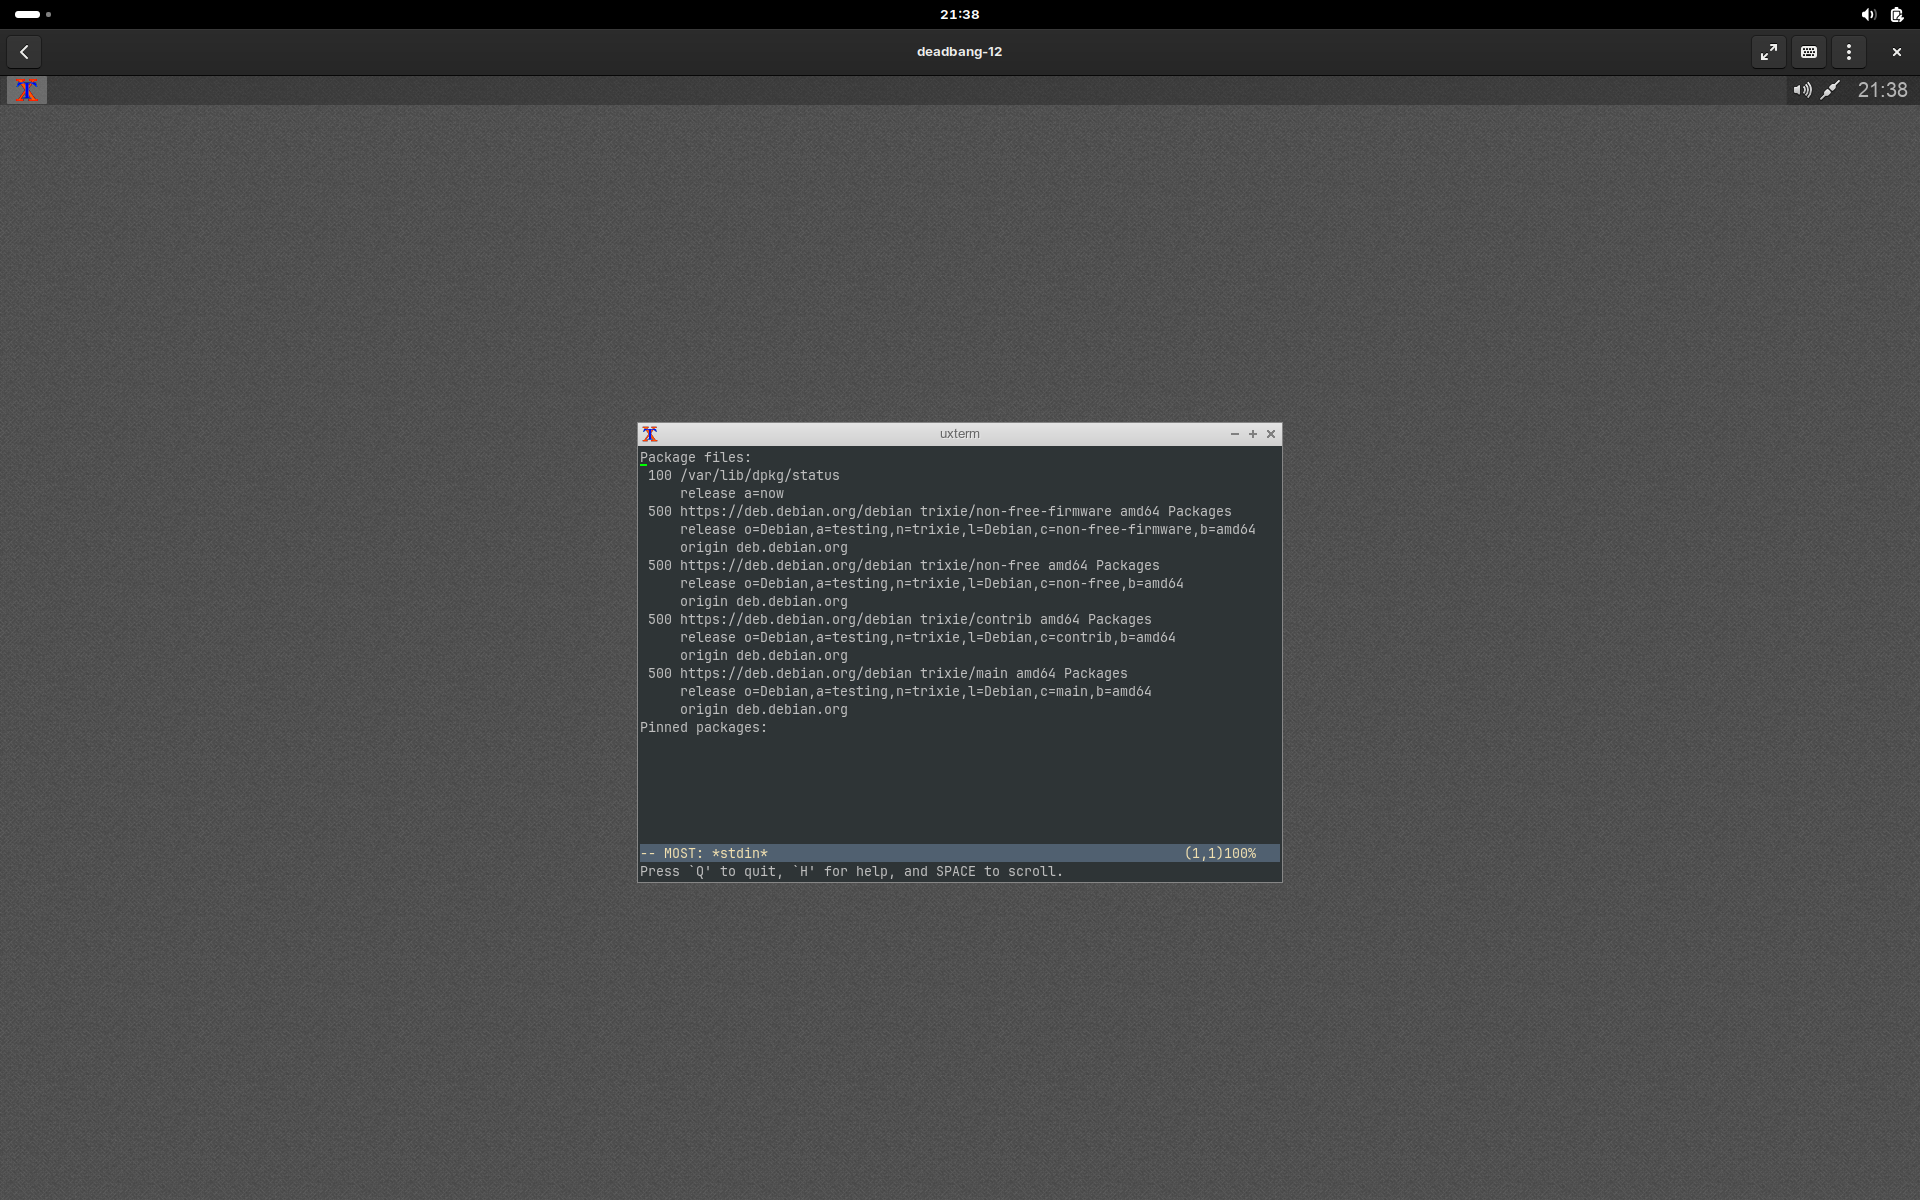Close the deadbang-12 remote session
Viewport: 1920px width, 1200px height.
coord(1896,52)
